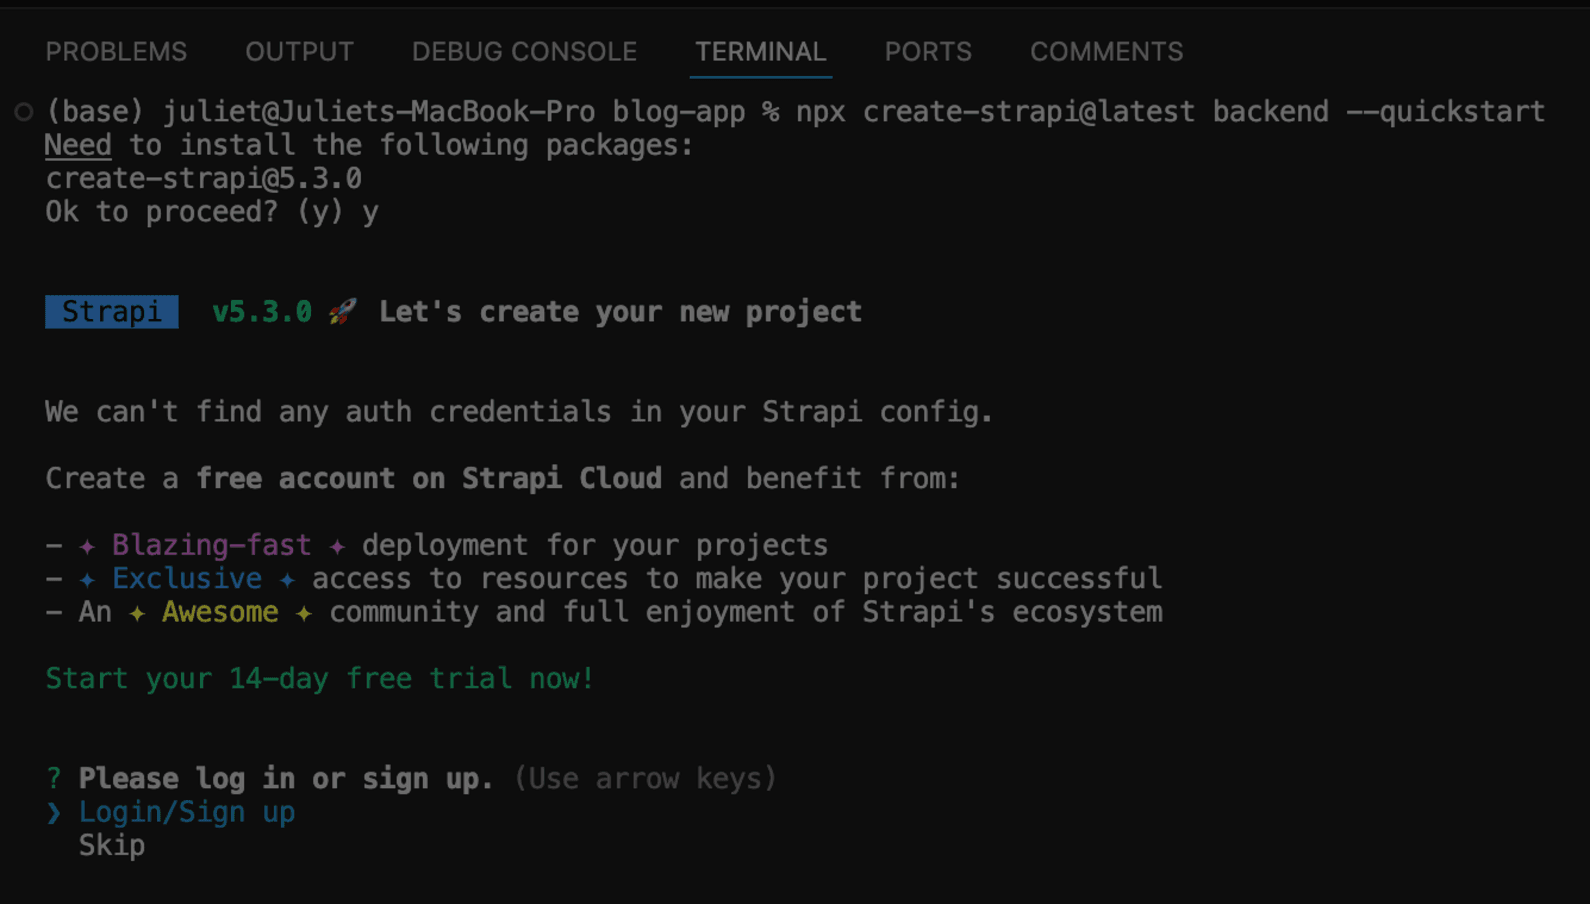1590x904 pixels.
Task: Click the yellow Awesome text
Action: tap(220, 612)
